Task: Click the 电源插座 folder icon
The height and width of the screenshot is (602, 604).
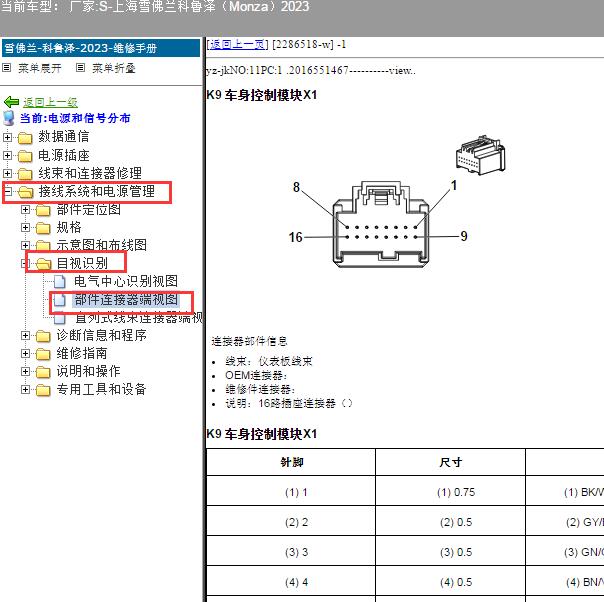Action: point(25,156)
